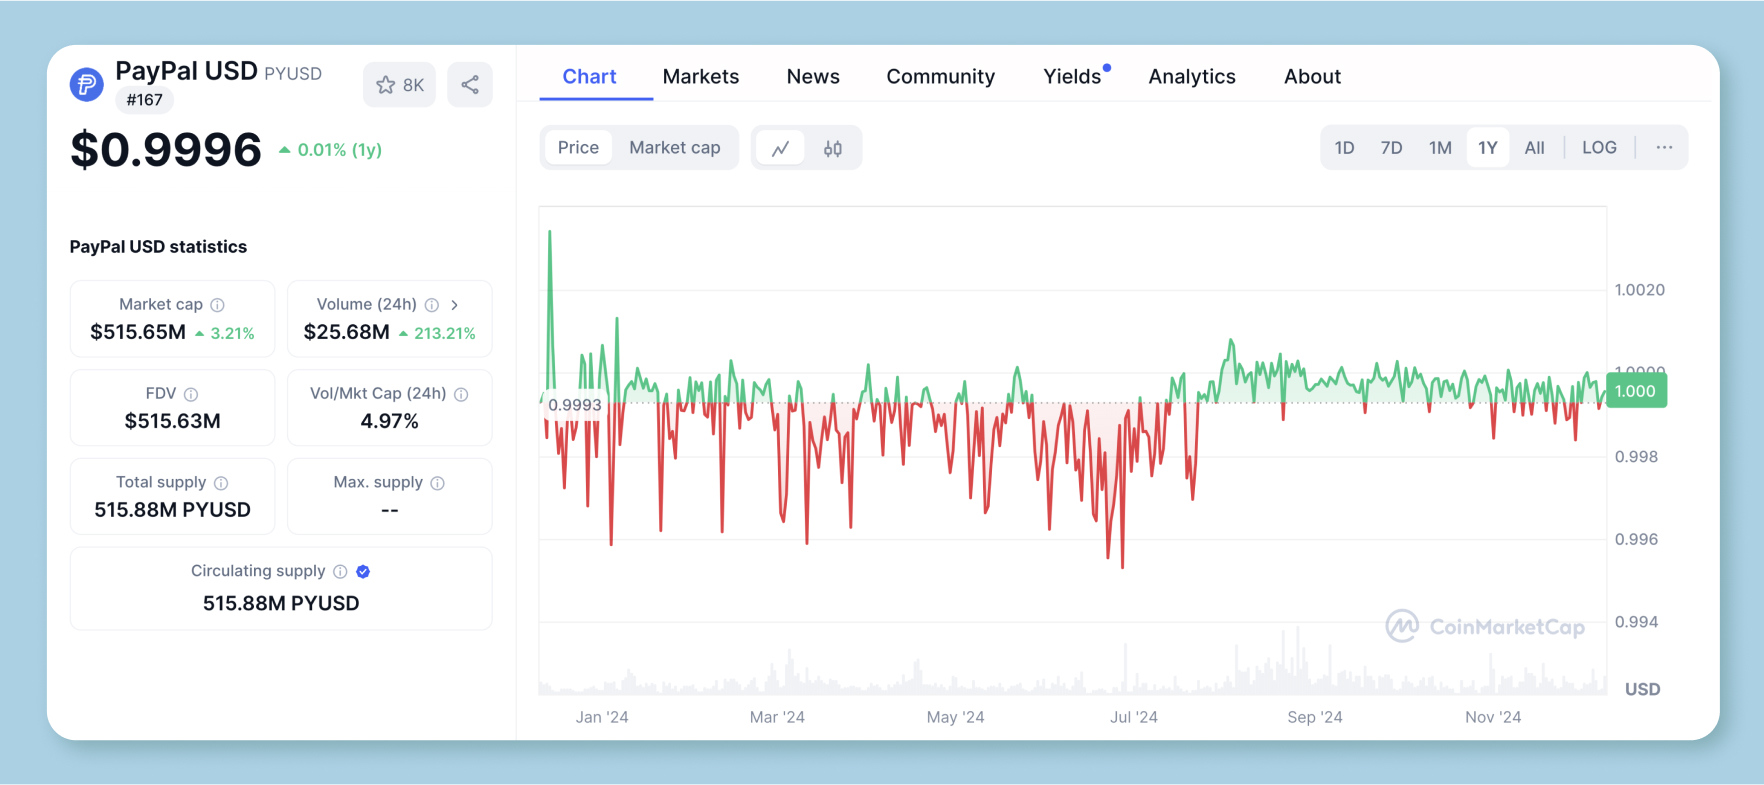Click the $0.9996 price value
Viewport: 1764px width, 785px height.
point(166,150)
